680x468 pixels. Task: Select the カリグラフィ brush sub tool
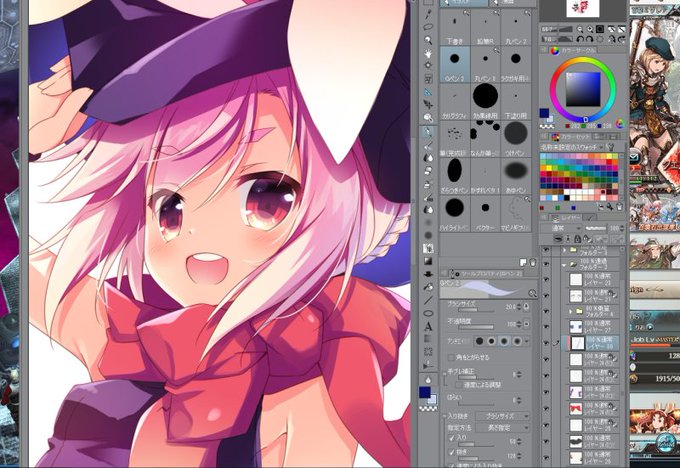tap(454, 101)
